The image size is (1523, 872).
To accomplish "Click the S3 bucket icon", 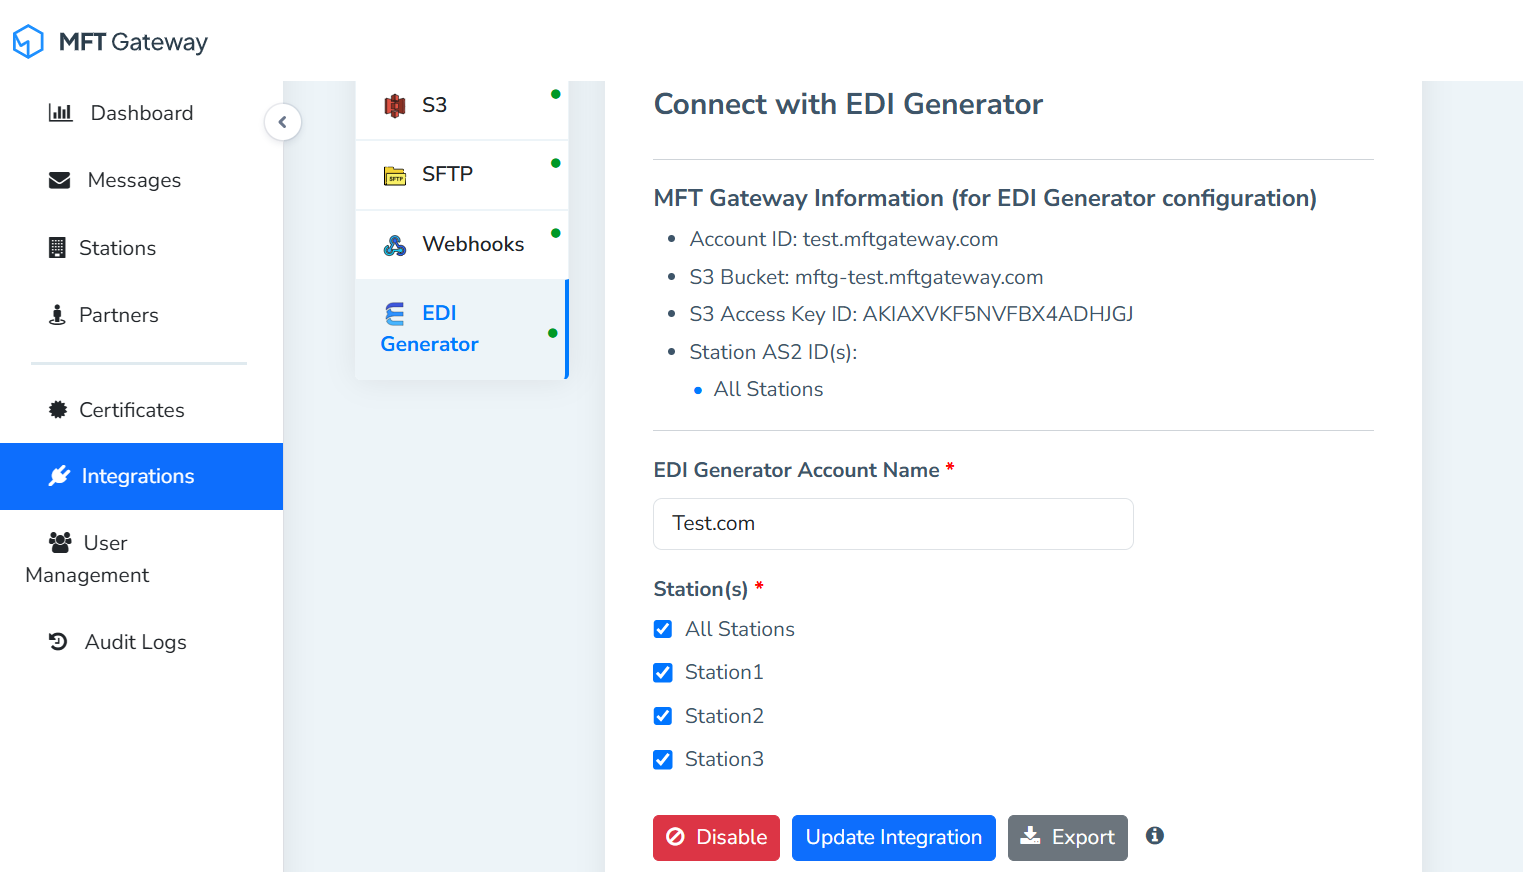I will [395, 105].
